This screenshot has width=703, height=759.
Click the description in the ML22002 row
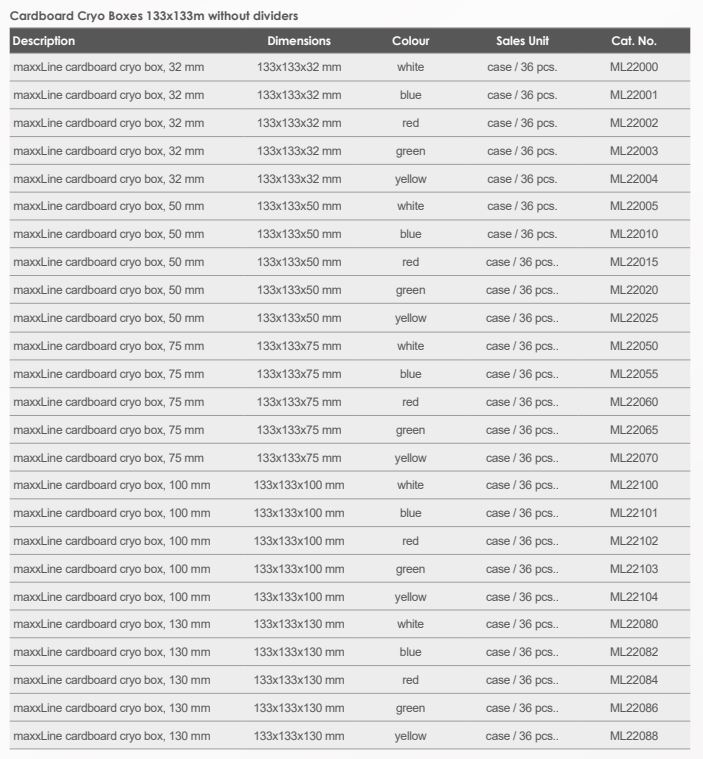point(108,123)
